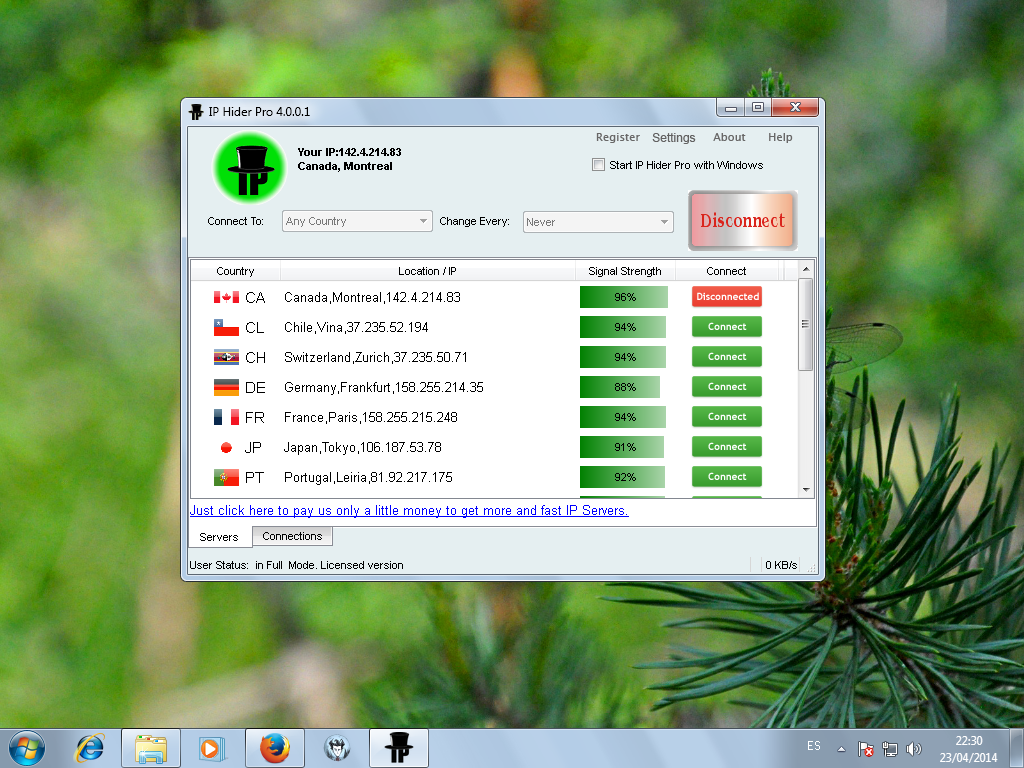Click the Portugal flag icon
This screenshot has height=768, width=1024.
[226, 477]
